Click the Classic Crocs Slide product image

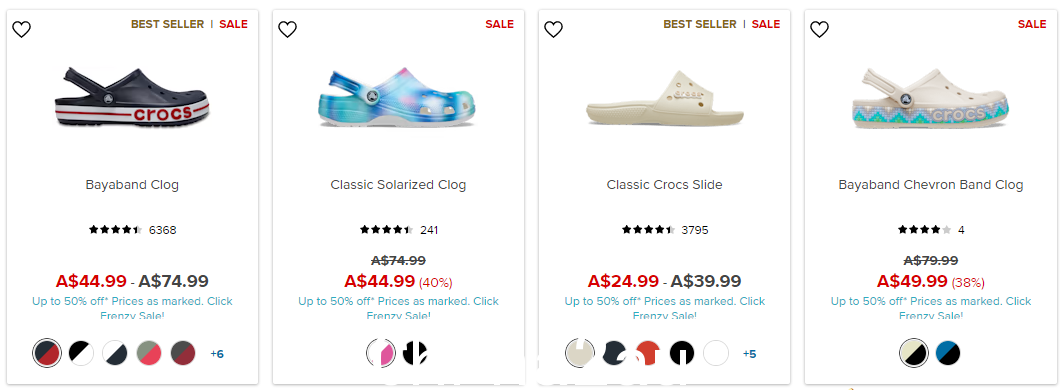[x=665, y=99]
